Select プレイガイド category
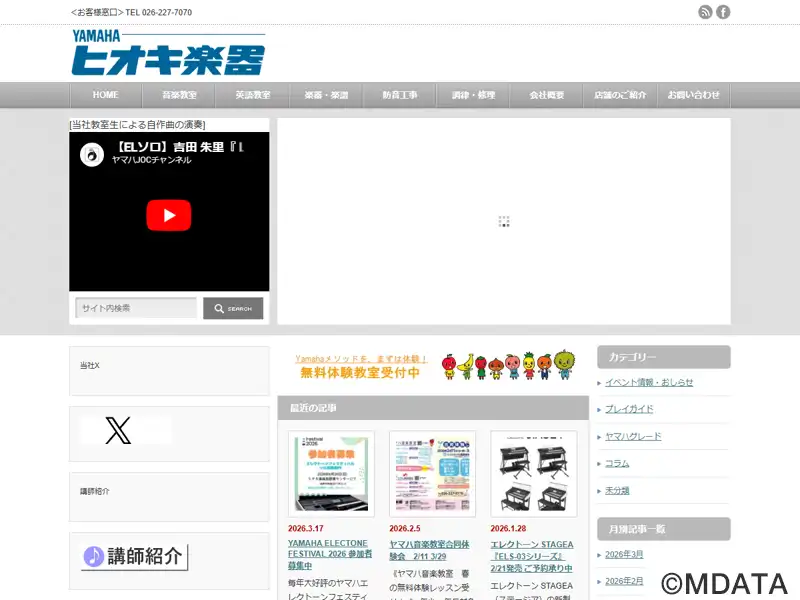 tap(629, 409)
